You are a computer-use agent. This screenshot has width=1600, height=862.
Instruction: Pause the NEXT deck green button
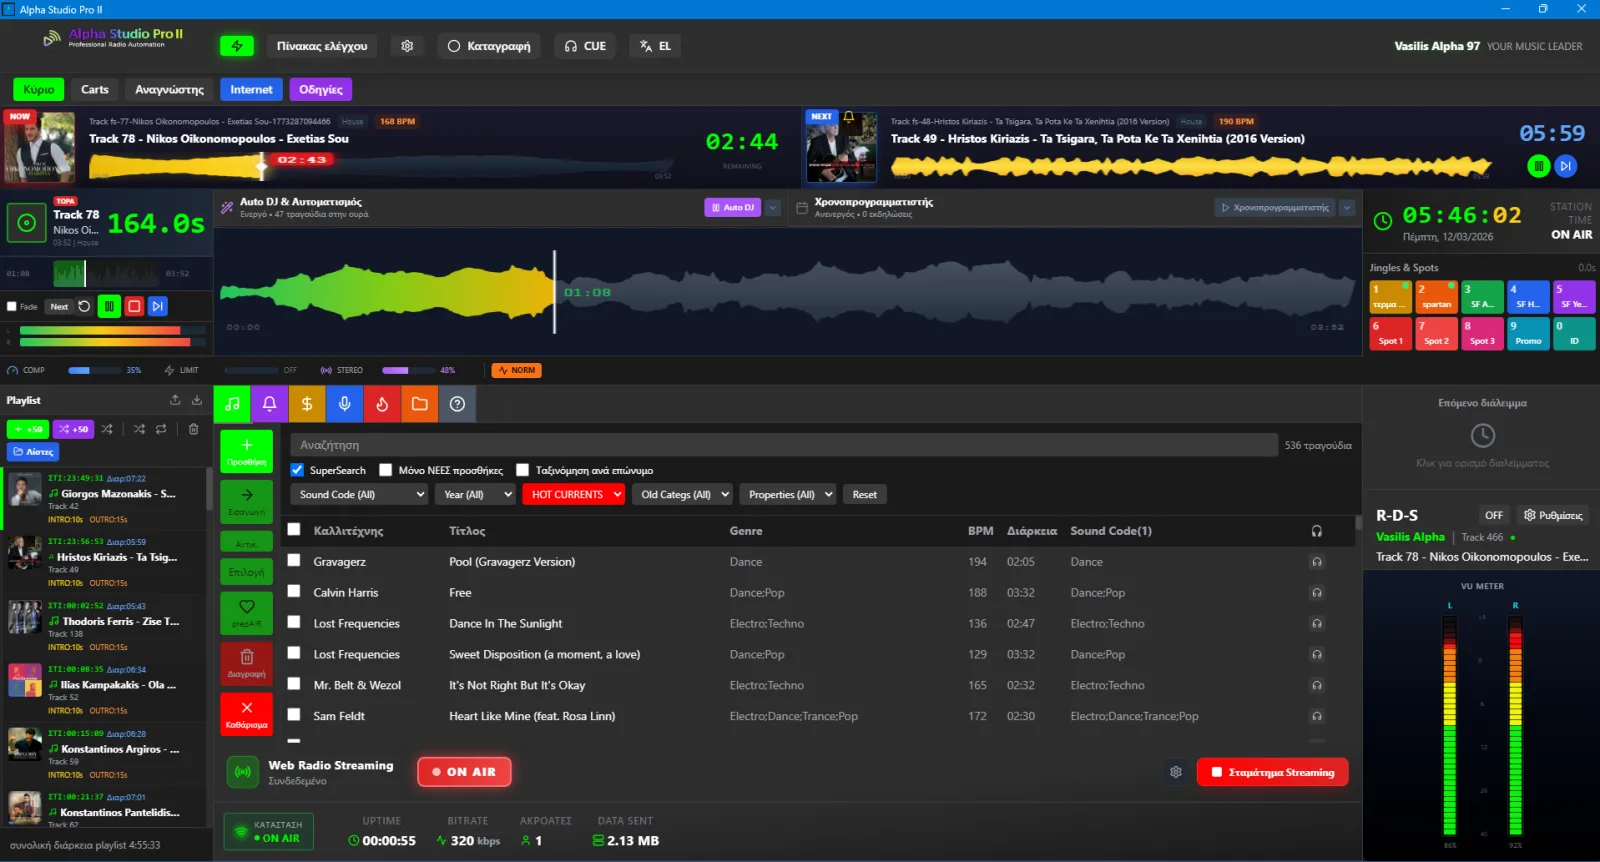tap(1539, 166)
